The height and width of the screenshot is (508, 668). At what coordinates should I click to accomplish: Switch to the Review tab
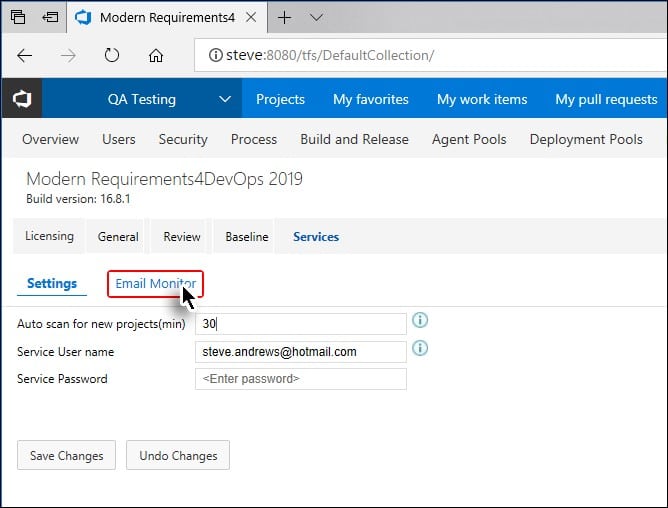pyautogui.click(x=182, y=237)
